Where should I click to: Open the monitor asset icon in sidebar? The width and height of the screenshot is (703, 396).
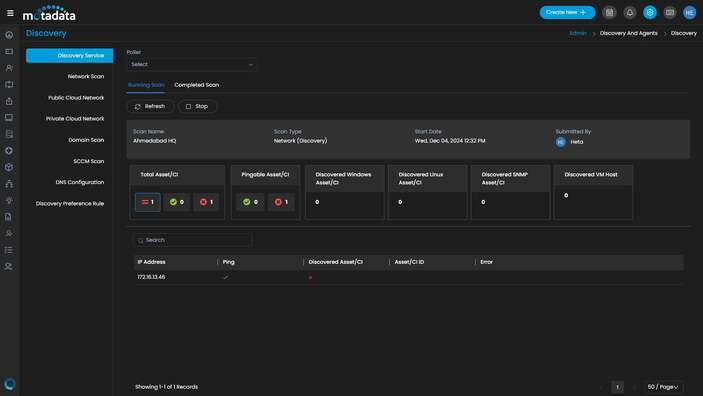pyautogui.click(x=9, y=117)
